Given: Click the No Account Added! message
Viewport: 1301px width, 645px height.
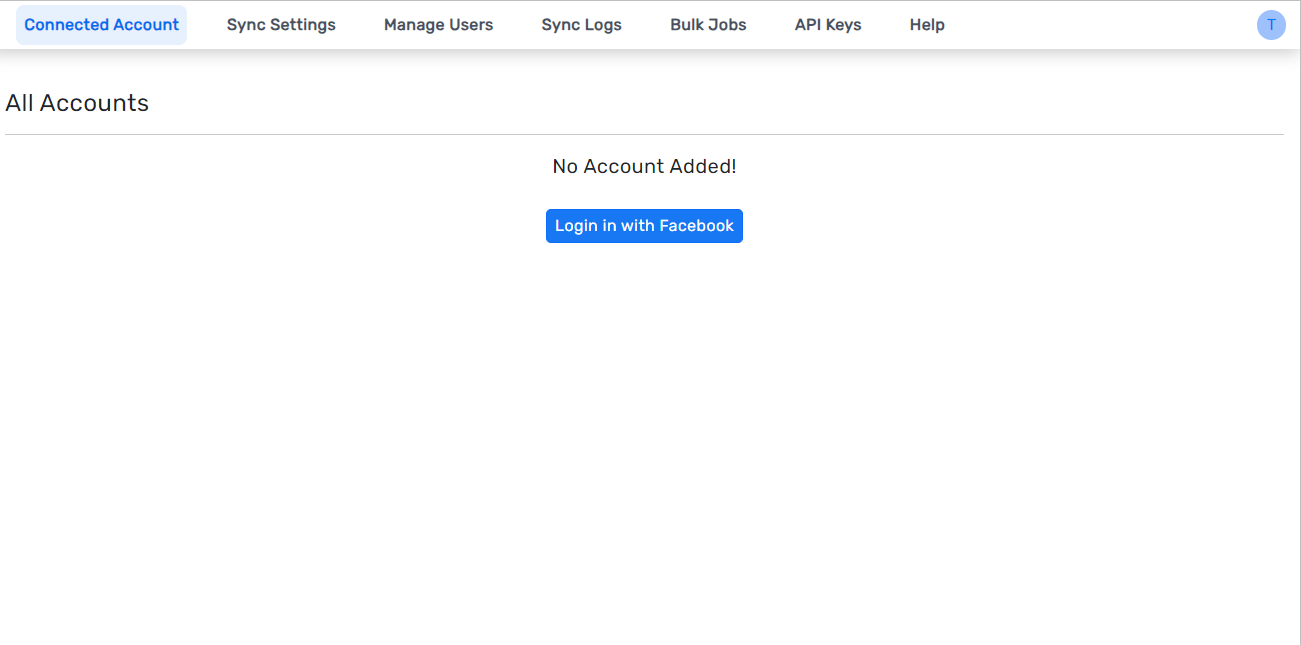Looking at the screenshot, I should 644,167.
